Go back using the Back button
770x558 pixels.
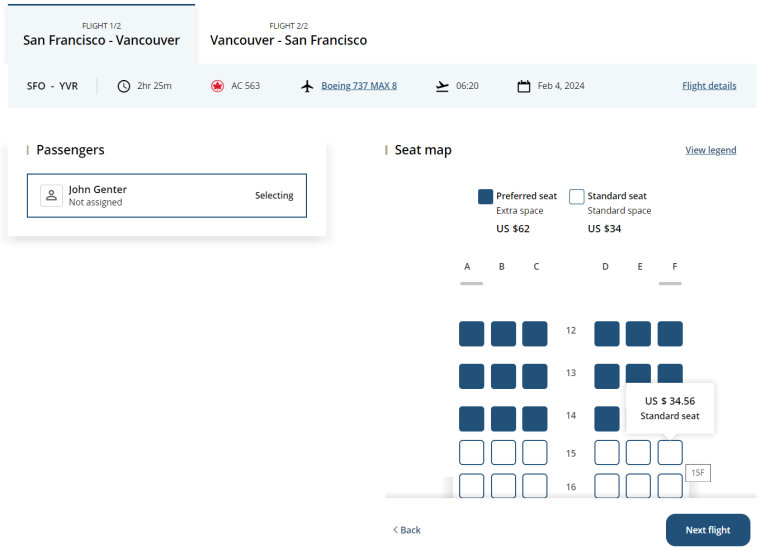point(406,530)
